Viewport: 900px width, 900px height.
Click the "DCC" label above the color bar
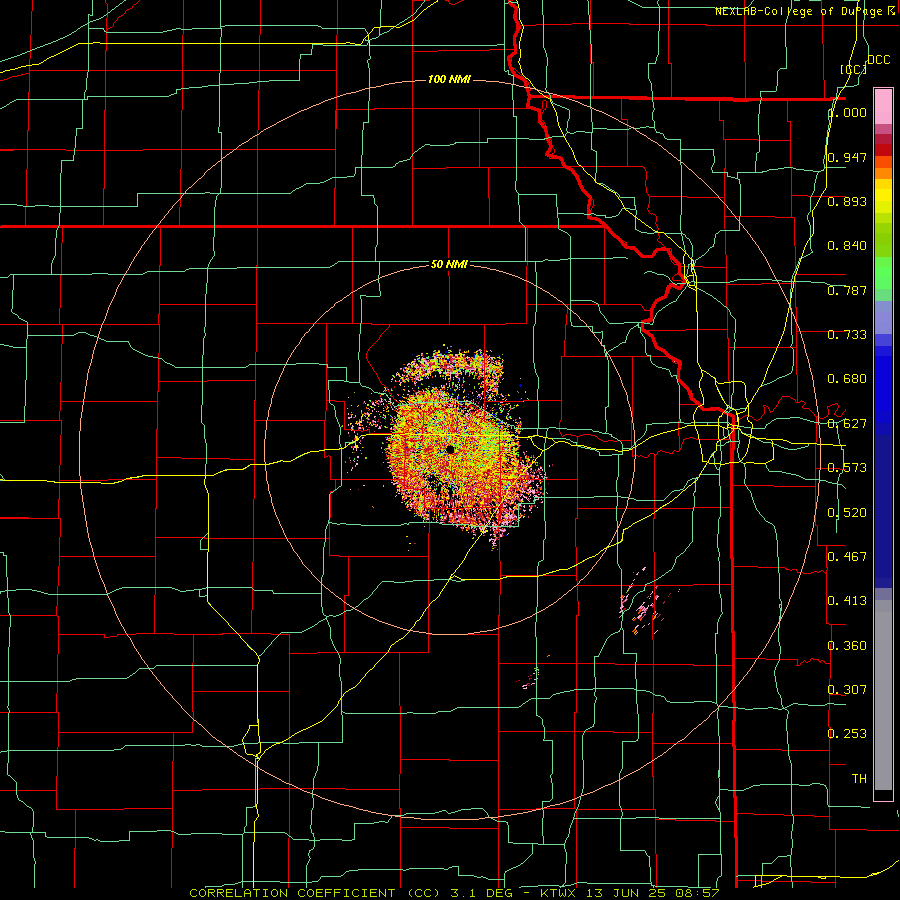(x=878, y=60)
